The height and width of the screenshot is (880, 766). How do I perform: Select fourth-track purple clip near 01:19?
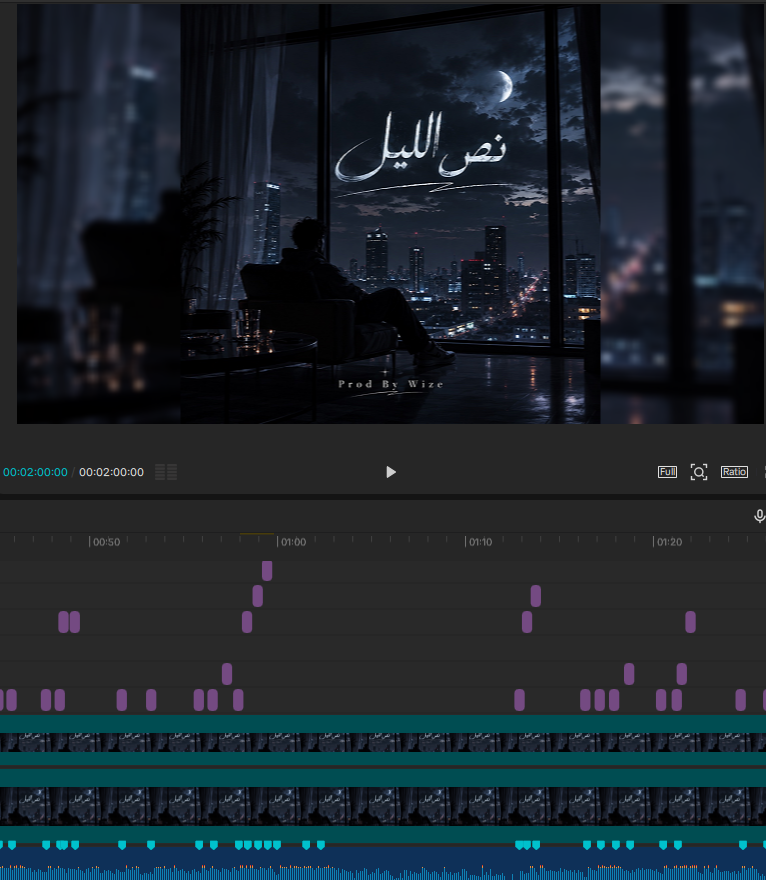pos(629,674)
